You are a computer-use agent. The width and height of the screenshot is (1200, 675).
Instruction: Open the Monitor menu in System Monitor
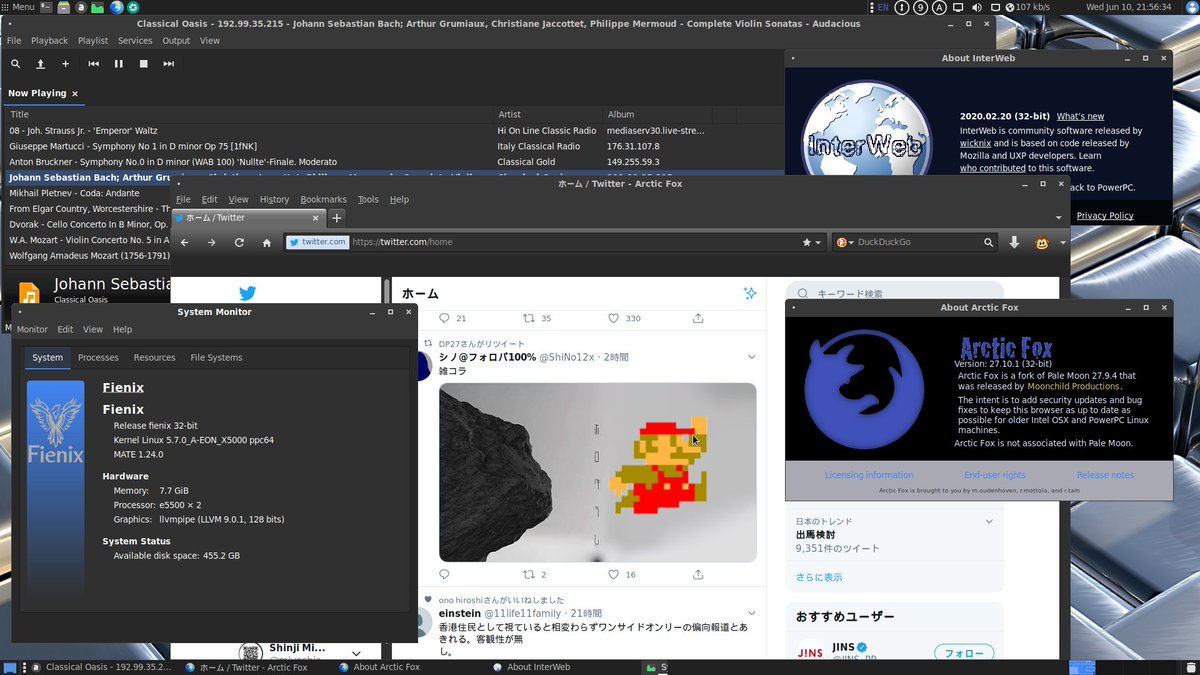coord(32,329)
